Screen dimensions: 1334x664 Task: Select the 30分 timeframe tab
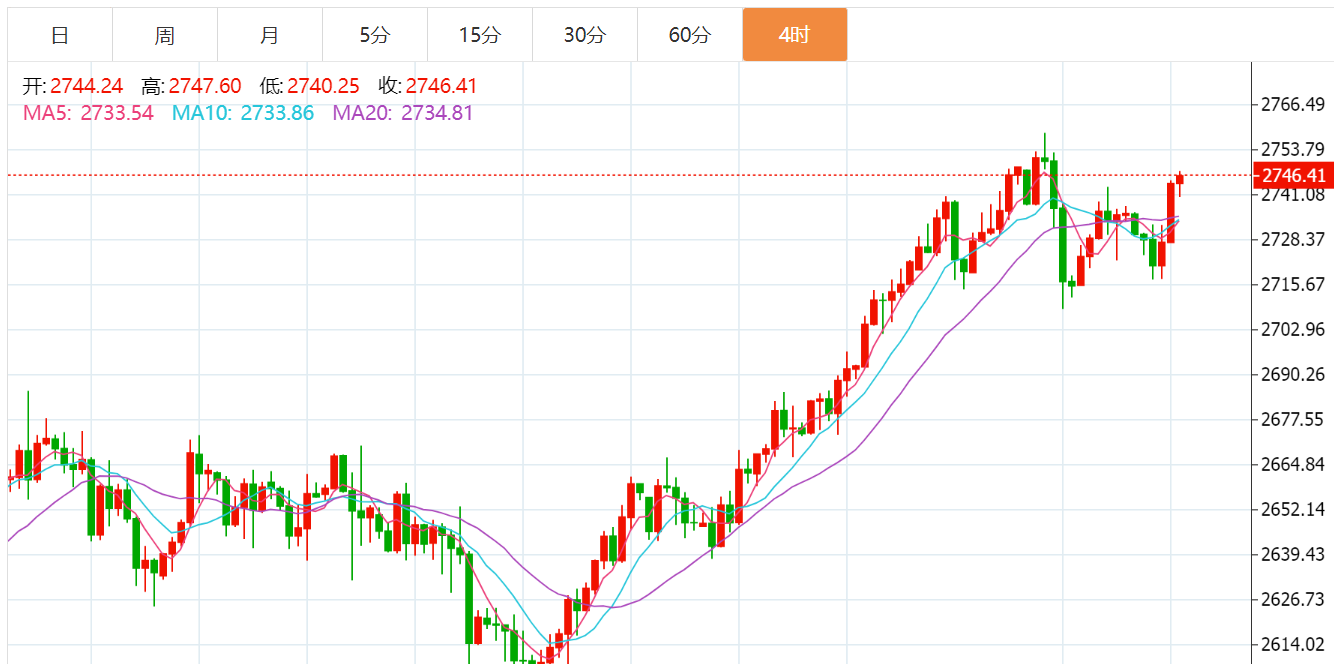pyautogui.click(x=585, y=35)
